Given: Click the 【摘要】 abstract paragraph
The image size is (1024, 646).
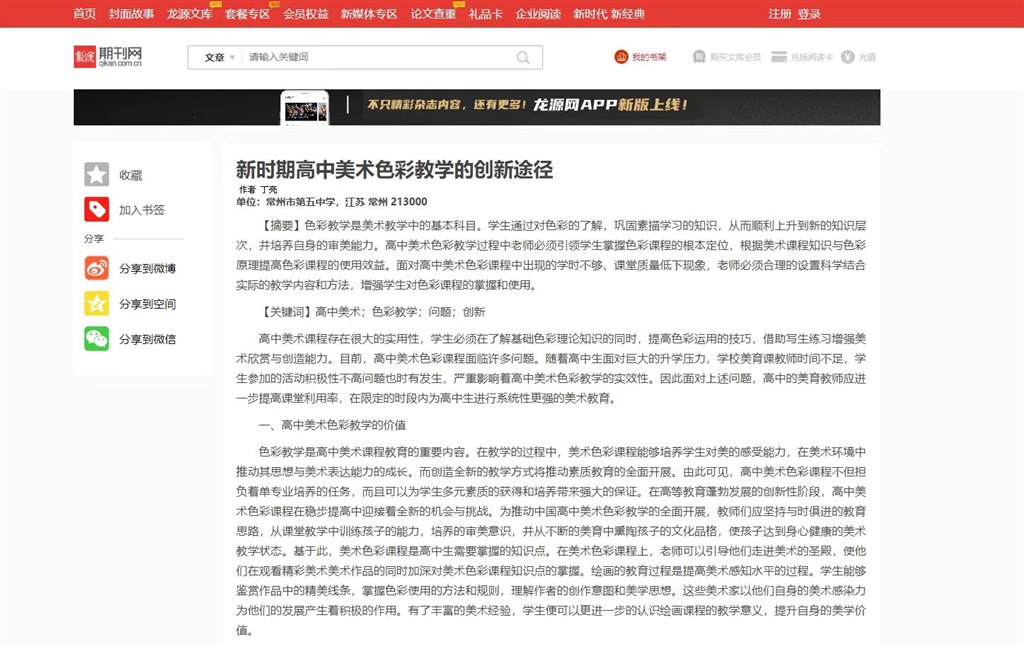Looking at the screenshot, I should tap(551, 255).
